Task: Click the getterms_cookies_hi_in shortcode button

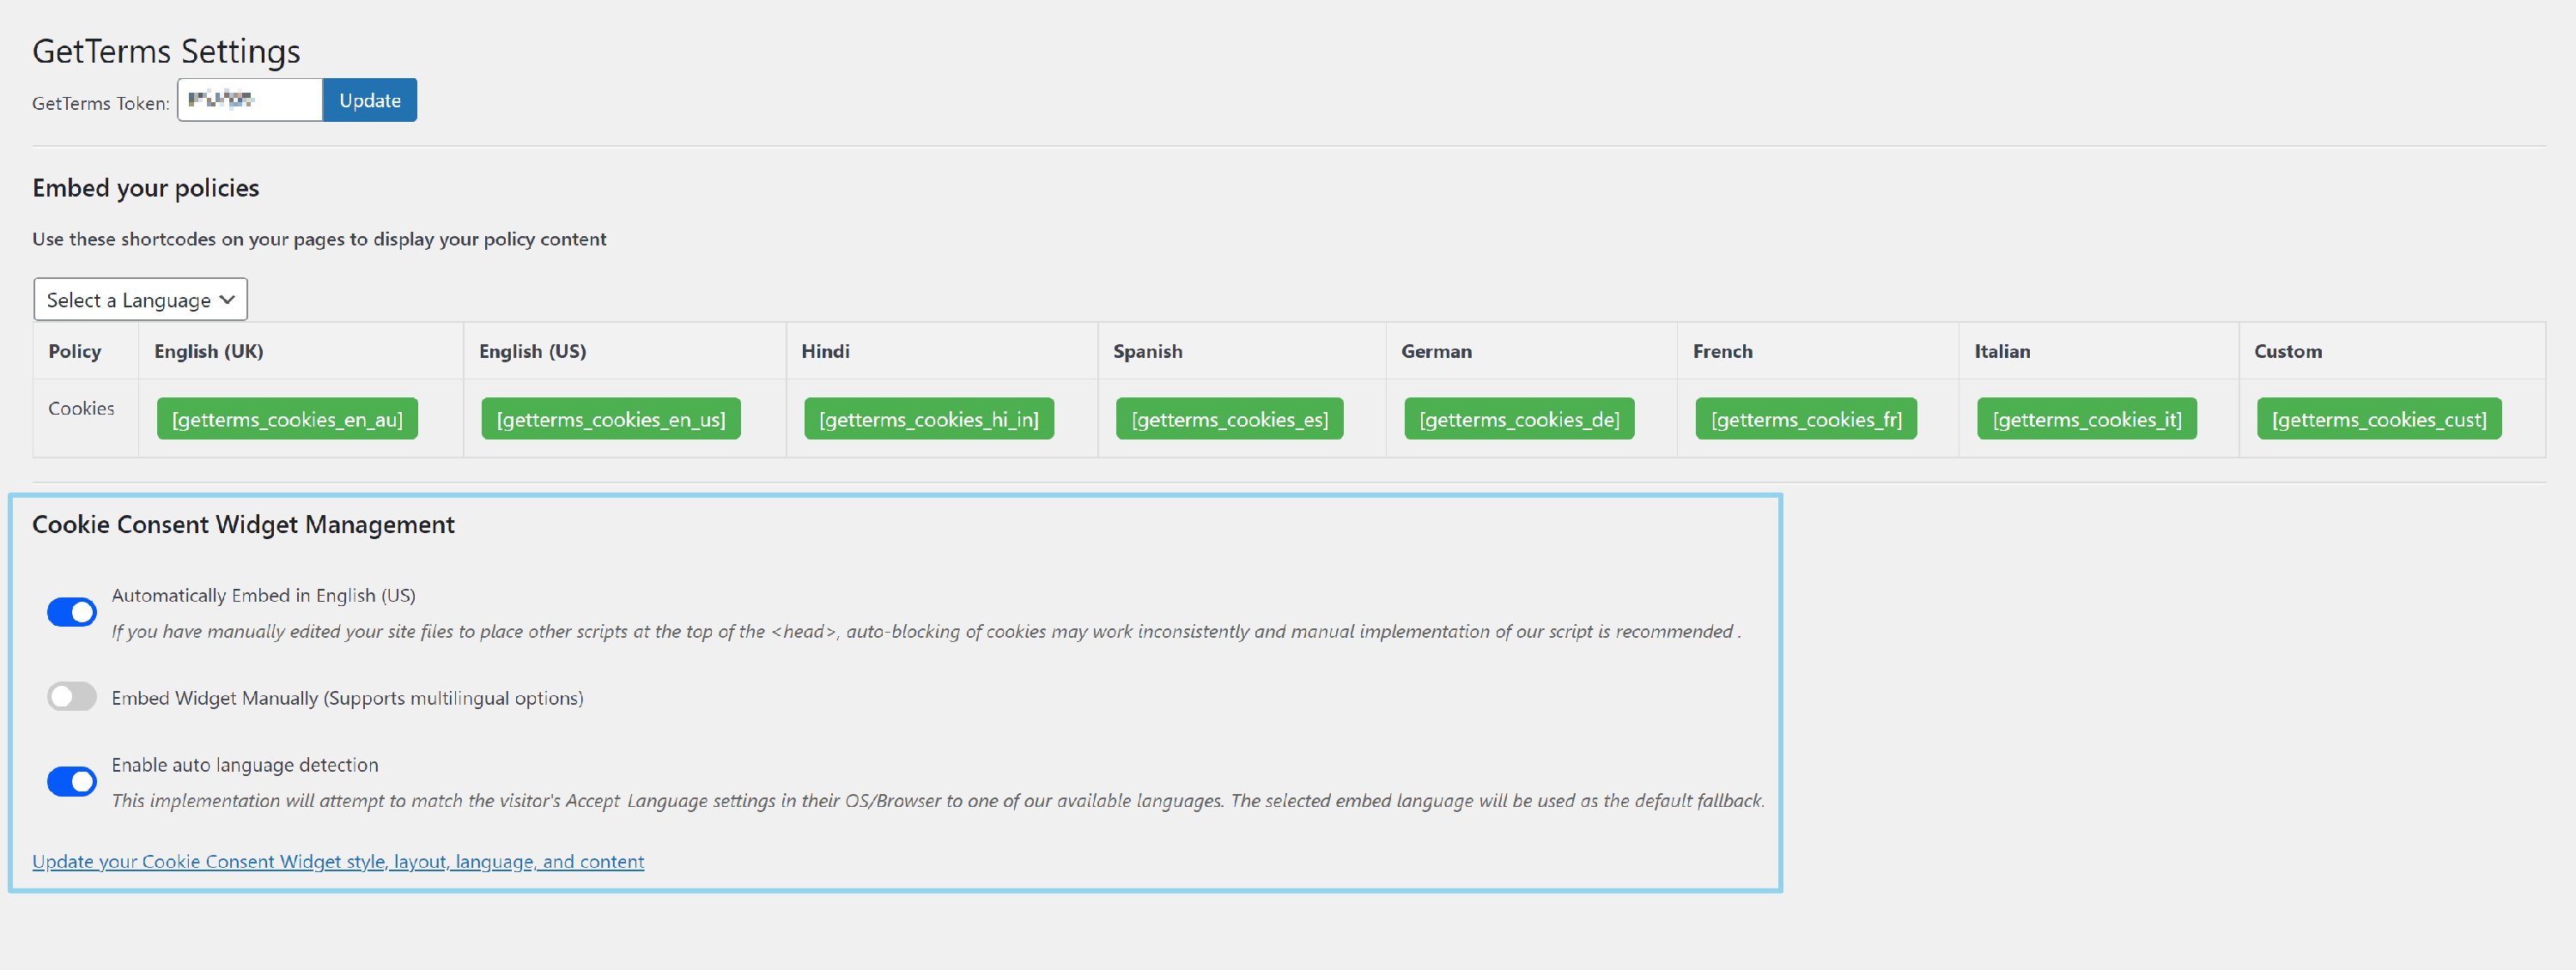Action: [928, 419]
